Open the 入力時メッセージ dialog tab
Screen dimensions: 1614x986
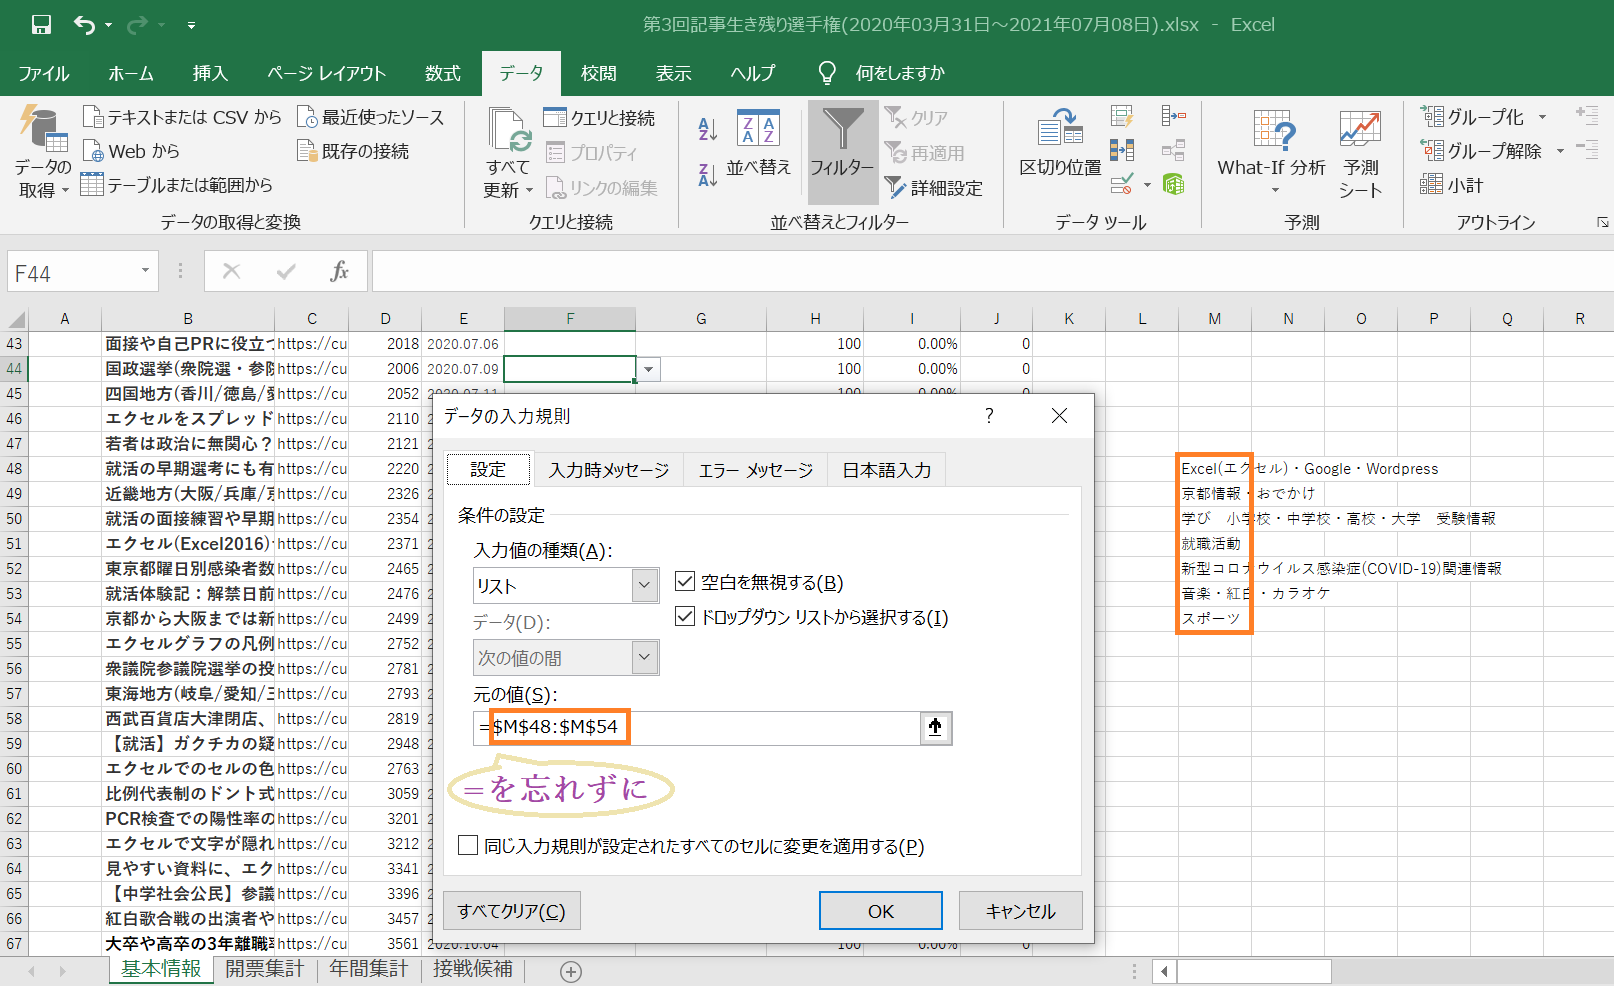point(609,470)
